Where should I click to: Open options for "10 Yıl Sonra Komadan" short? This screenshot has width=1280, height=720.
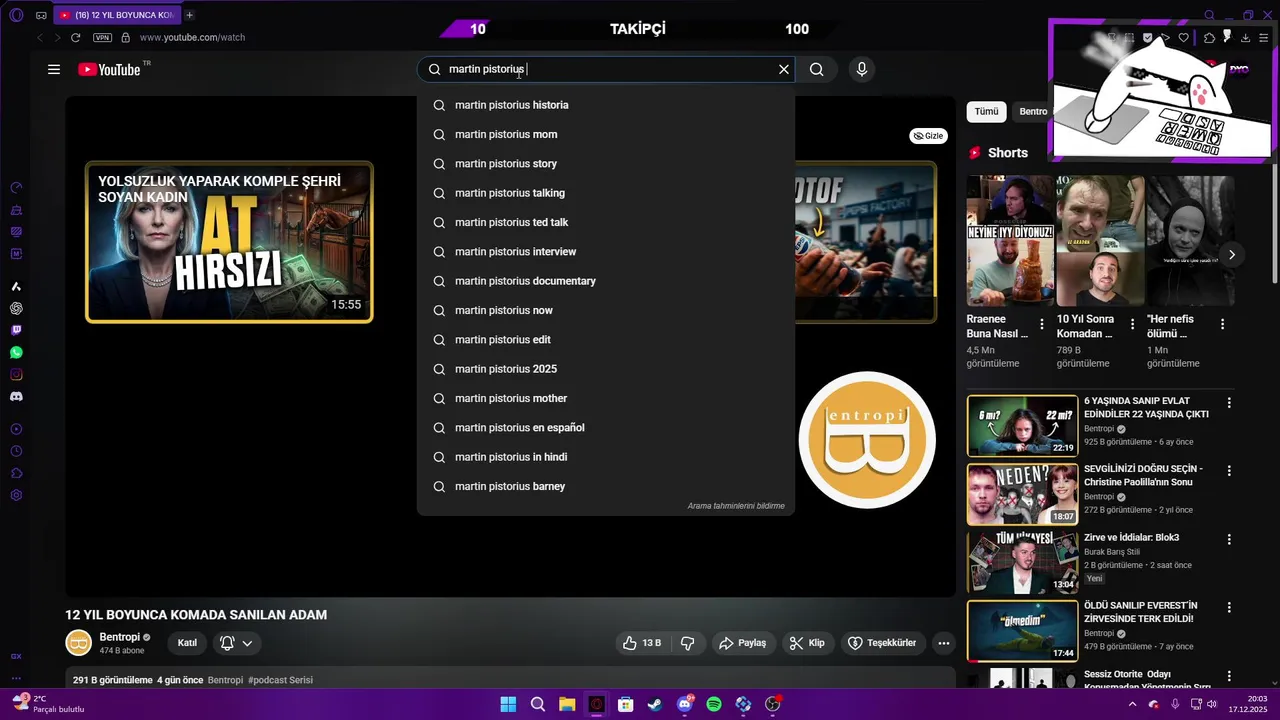[1132, 324]
